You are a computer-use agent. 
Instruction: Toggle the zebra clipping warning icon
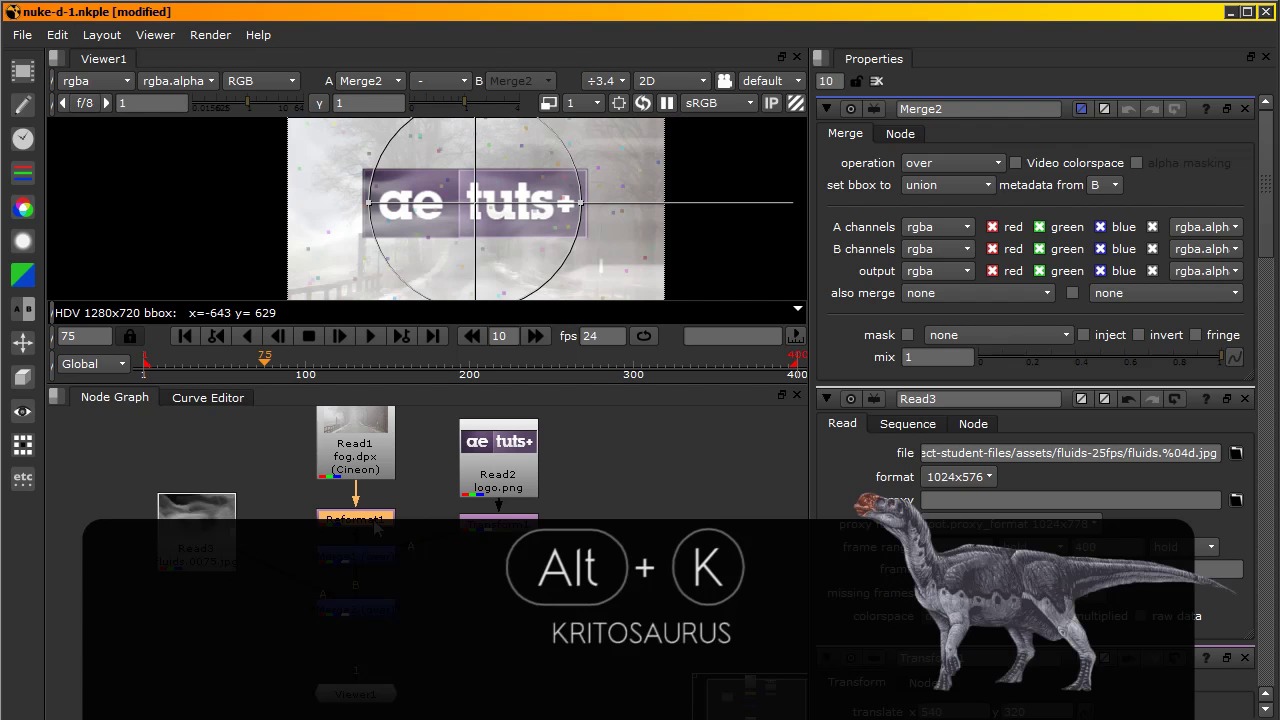coord(796,103)
